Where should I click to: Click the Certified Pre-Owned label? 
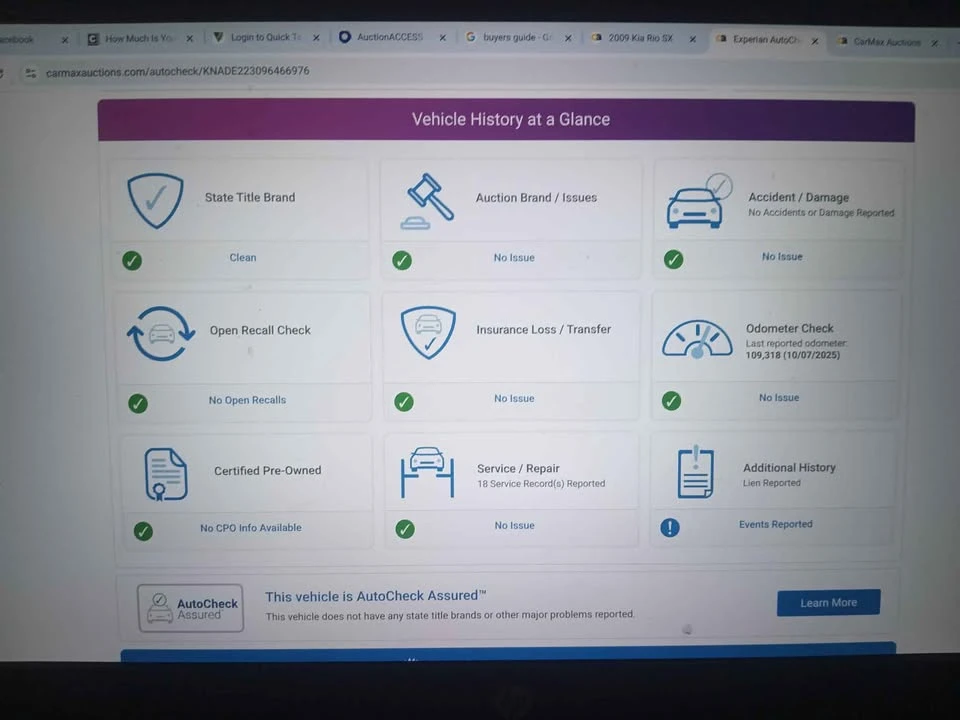click(x=268, y=470)
